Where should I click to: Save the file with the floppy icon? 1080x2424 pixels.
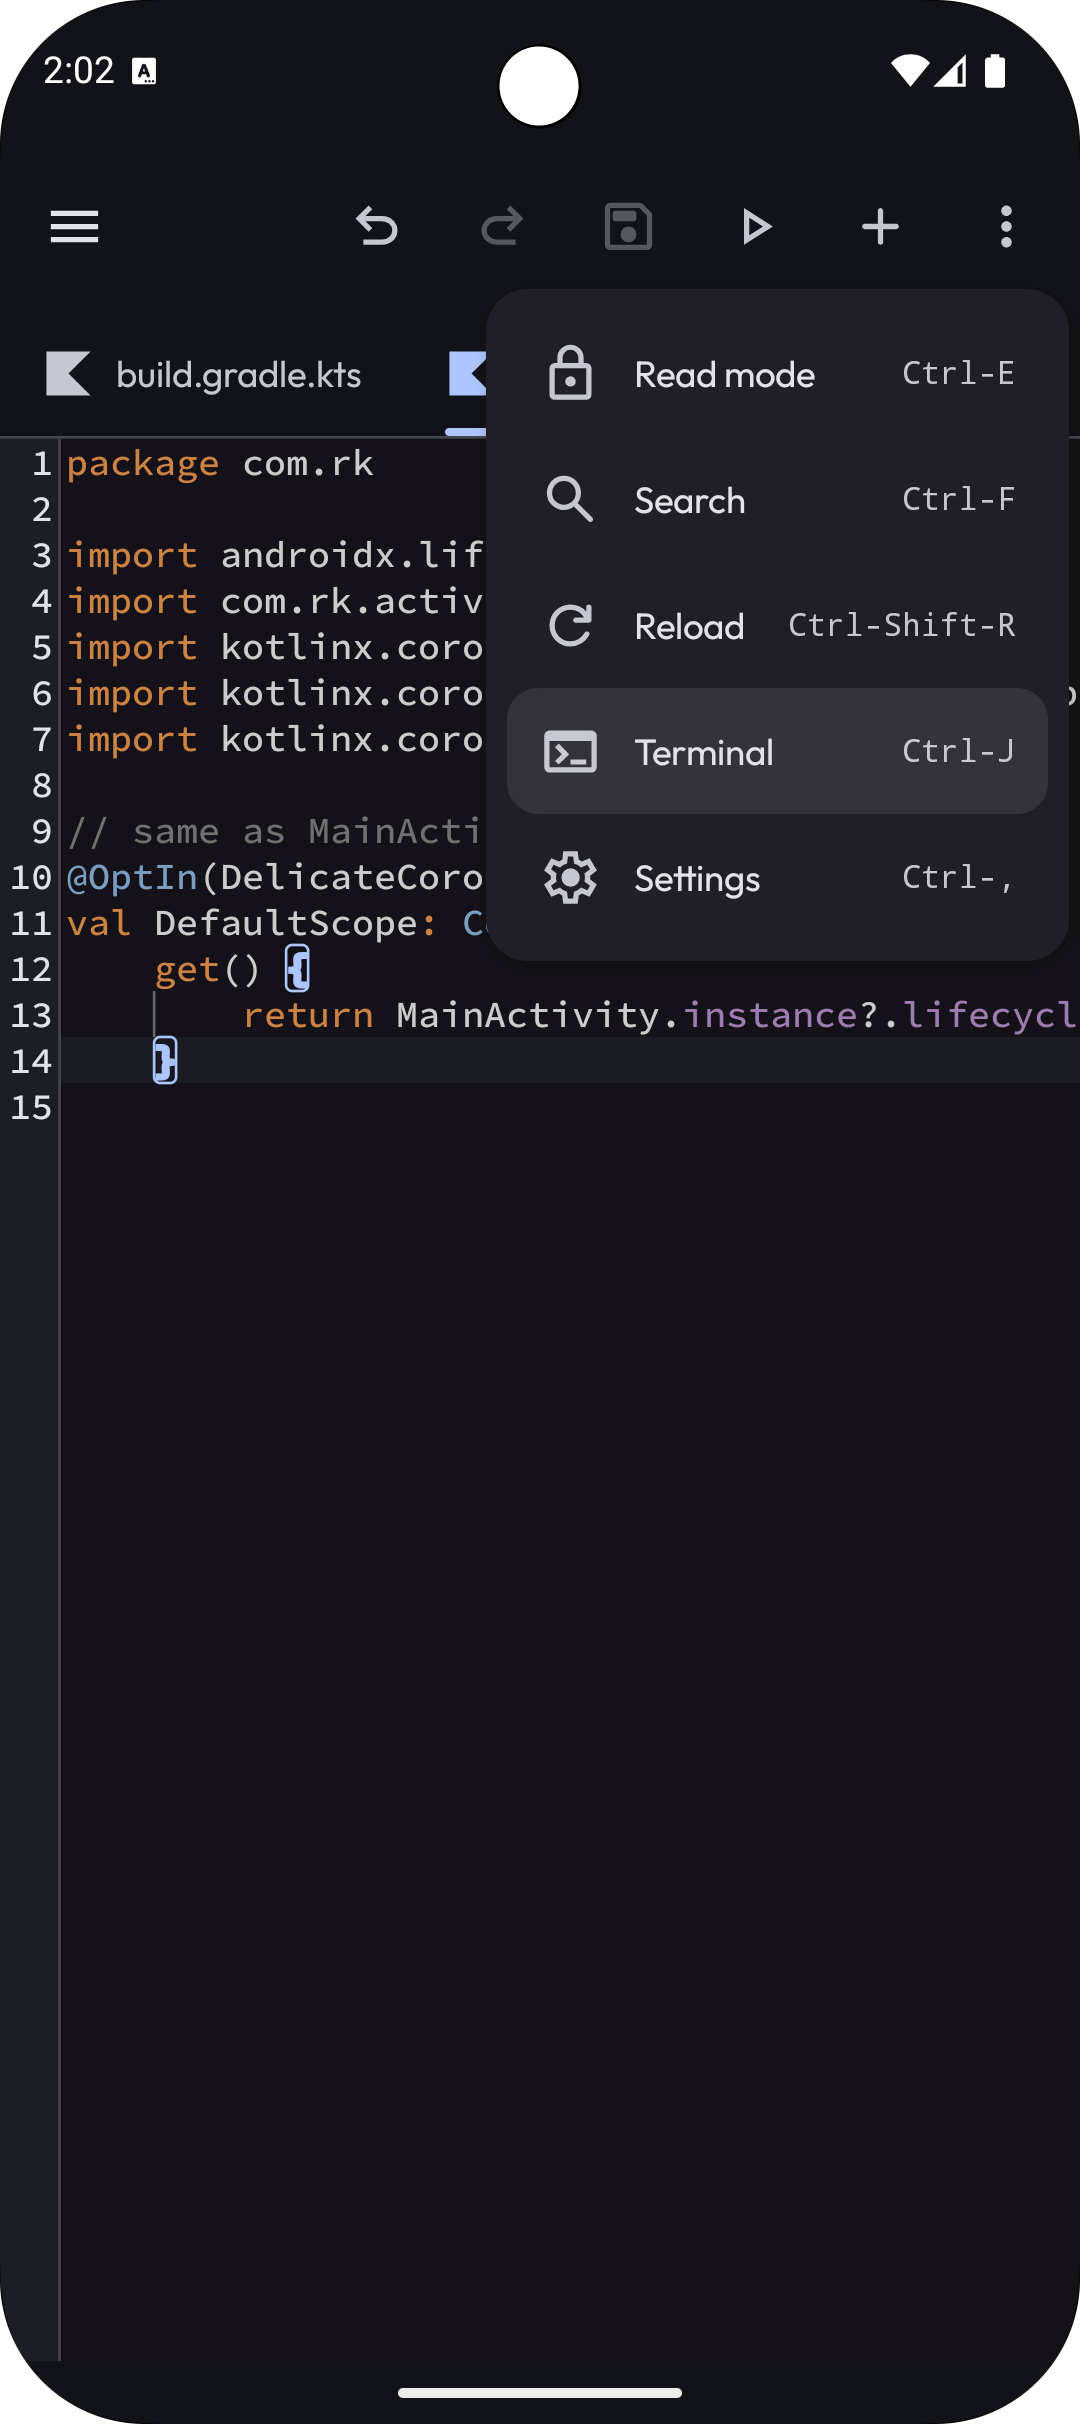[x=628, y=227]
